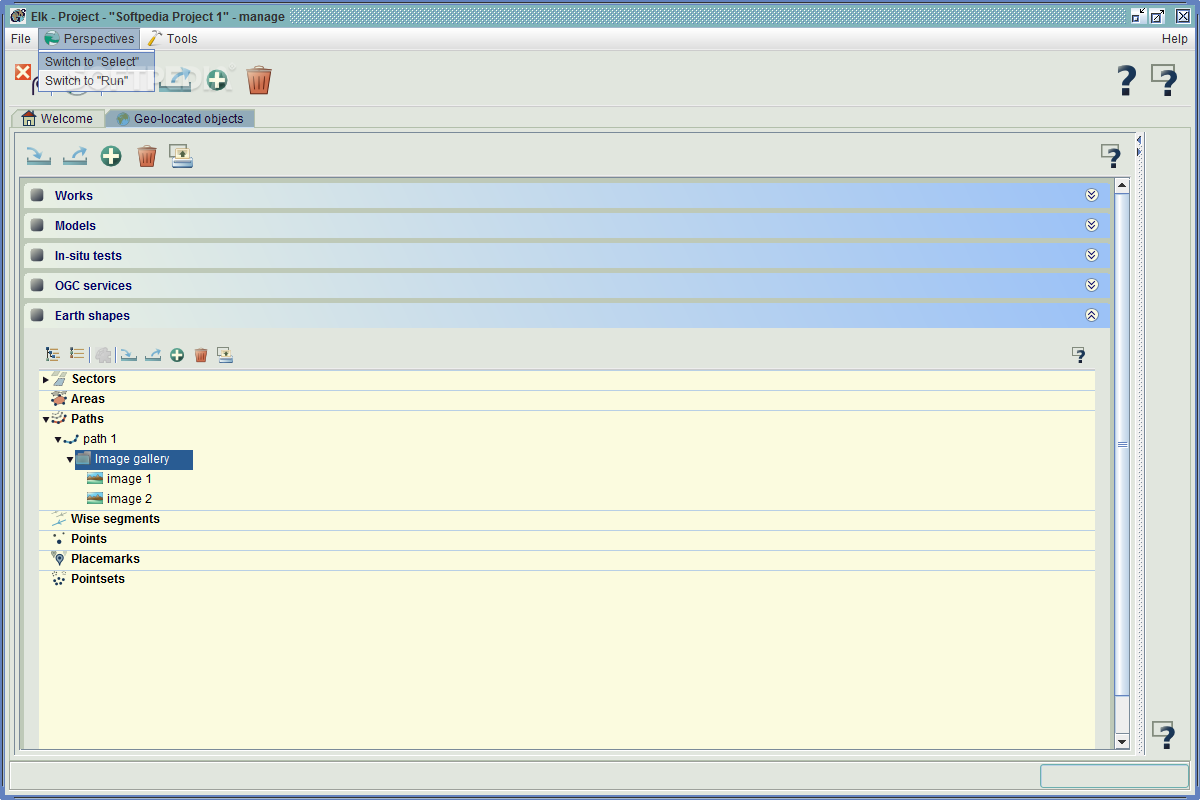Image resolution: width=1200 pixels, height=800 pixels.
Task: Click greyed puzzle-piece icon in Earth shapes toolbar
Action: [x=103, y=355]
